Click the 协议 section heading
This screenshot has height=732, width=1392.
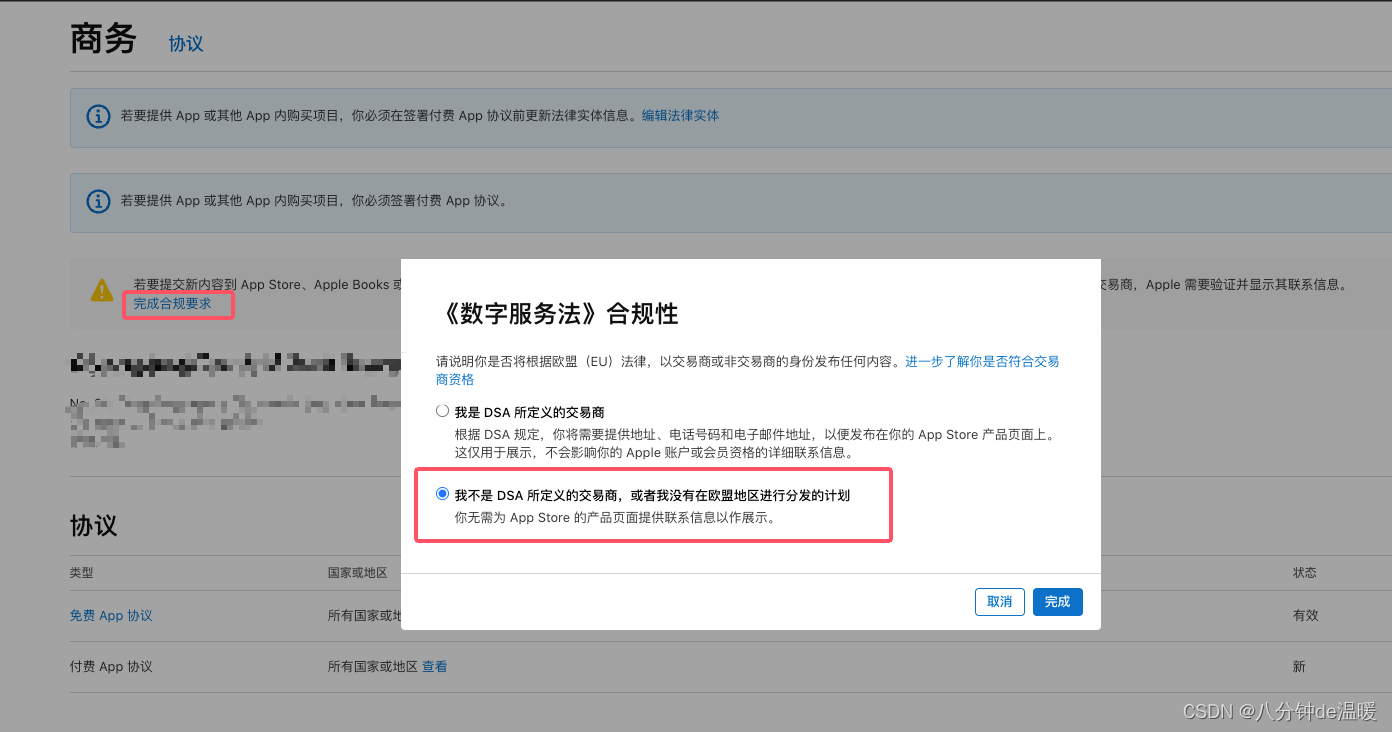[x=94, y=525]
